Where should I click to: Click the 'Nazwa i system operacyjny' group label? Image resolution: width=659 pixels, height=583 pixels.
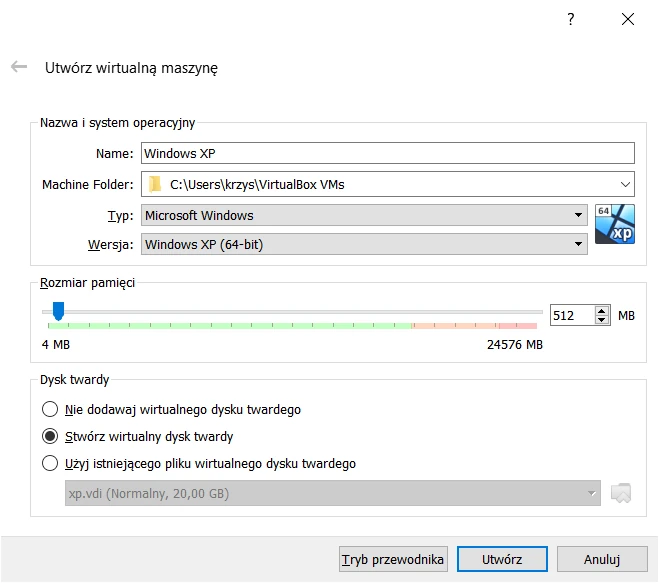[x=117, y=123]
